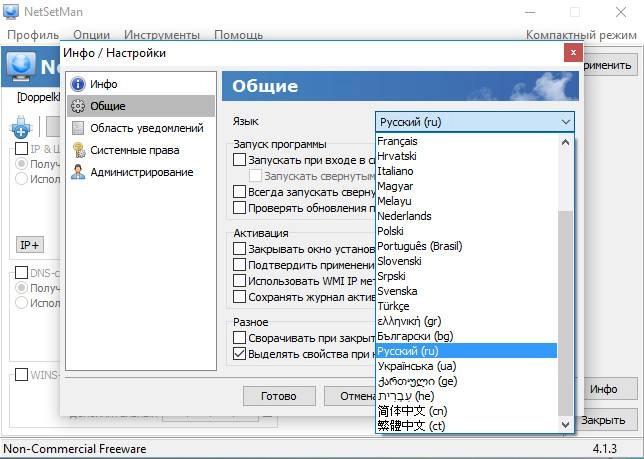
Task: Enable Использовать WMI IP метод checkbox
Action: [239, 281]
